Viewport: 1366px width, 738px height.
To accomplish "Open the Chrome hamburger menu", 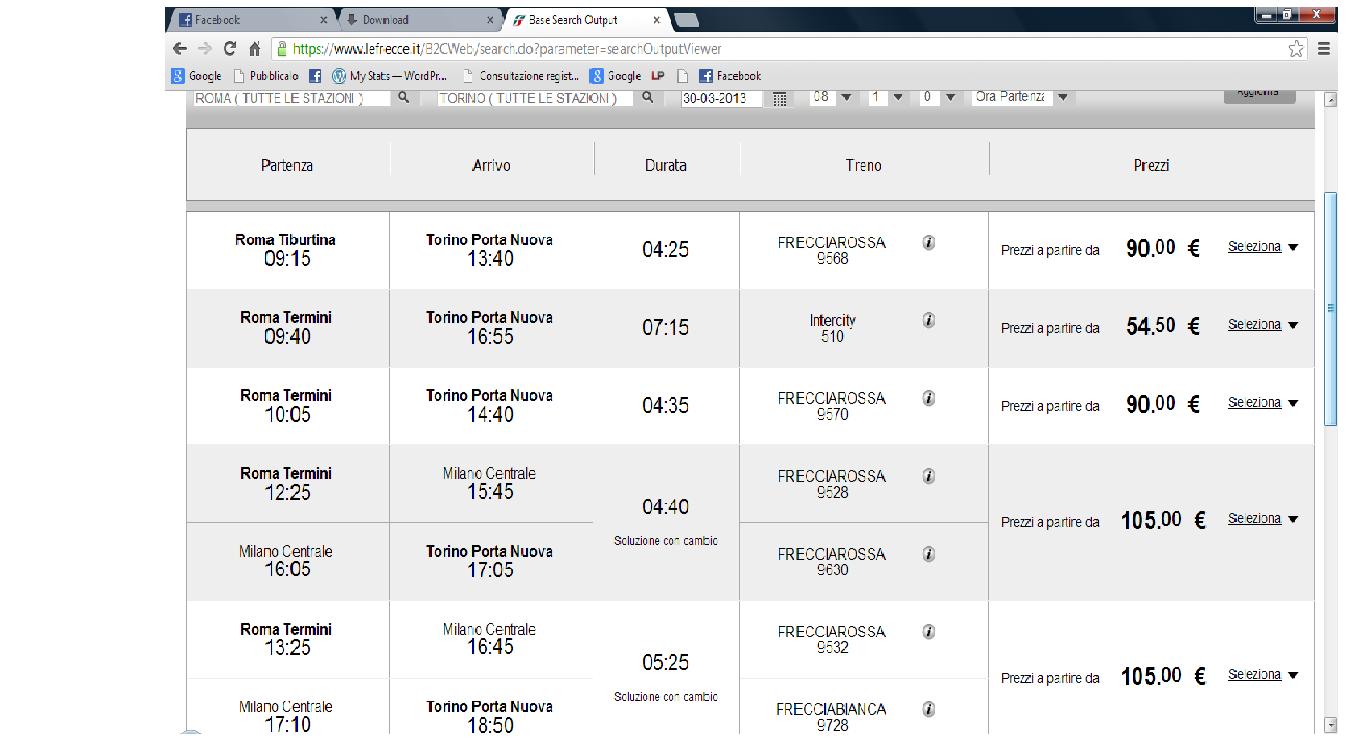I will tap(1323, 48).
